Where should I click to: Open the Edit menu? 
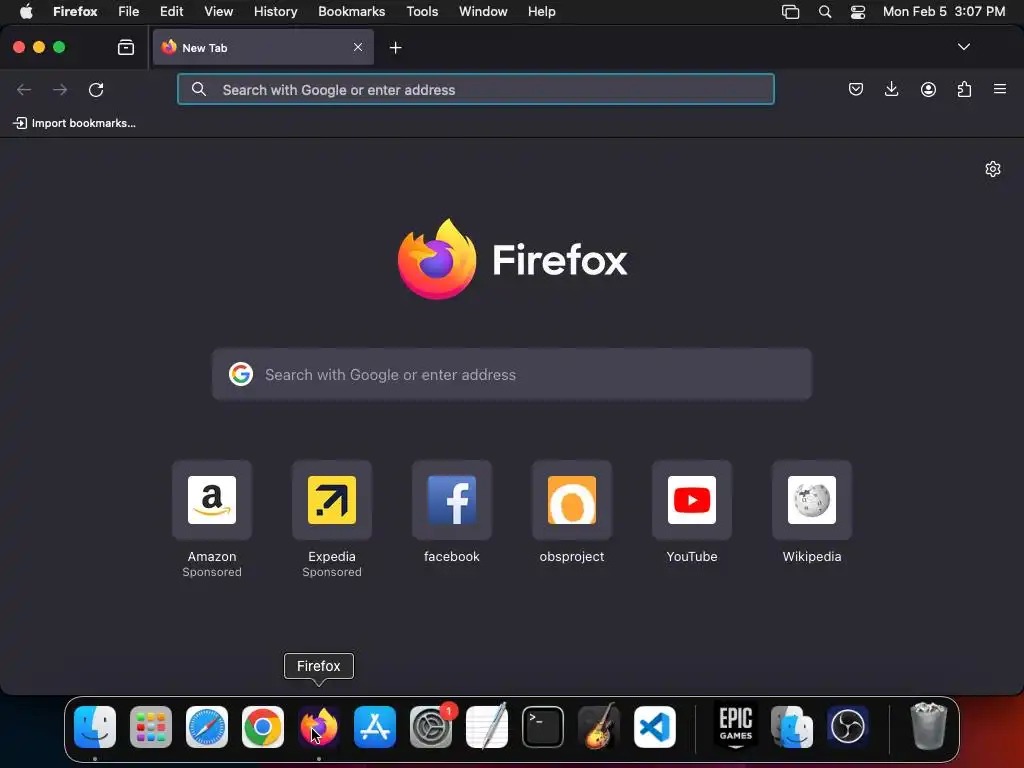coord(171,12)
